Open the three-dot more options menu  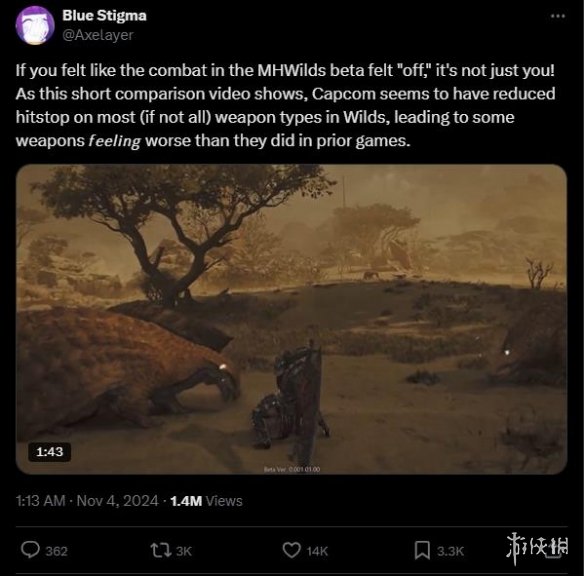[x=558, y=16]
